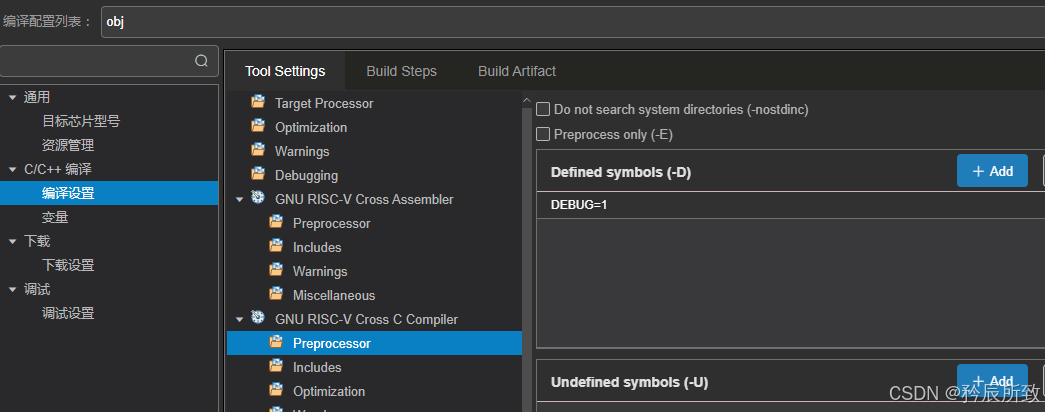
Task: Click the 编译配置列表 obj combo box
Action: [570, 21]
